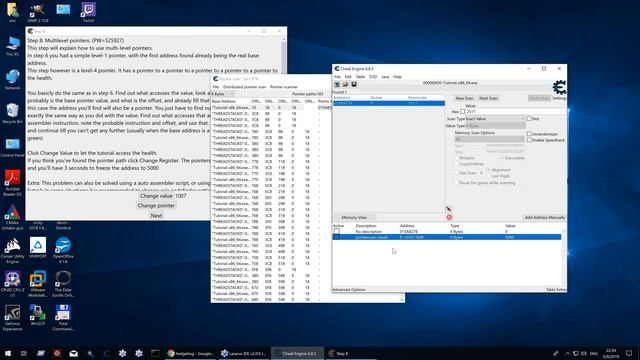Viewport: 640px width, 360px height.
Task: Click Change pointer button in Step 8 window
Action: [156, 205]
